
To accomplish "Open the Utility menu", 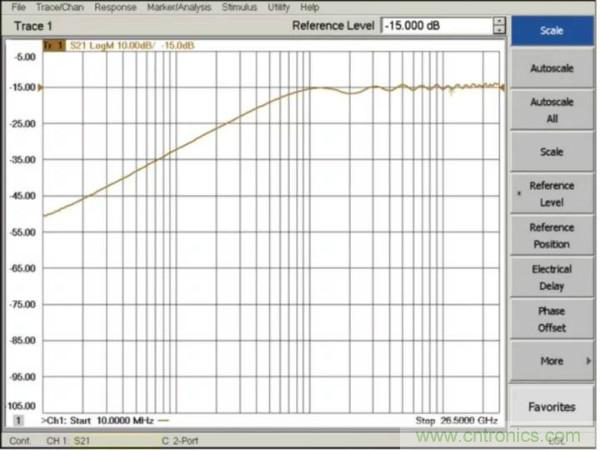I will (278, 7).
